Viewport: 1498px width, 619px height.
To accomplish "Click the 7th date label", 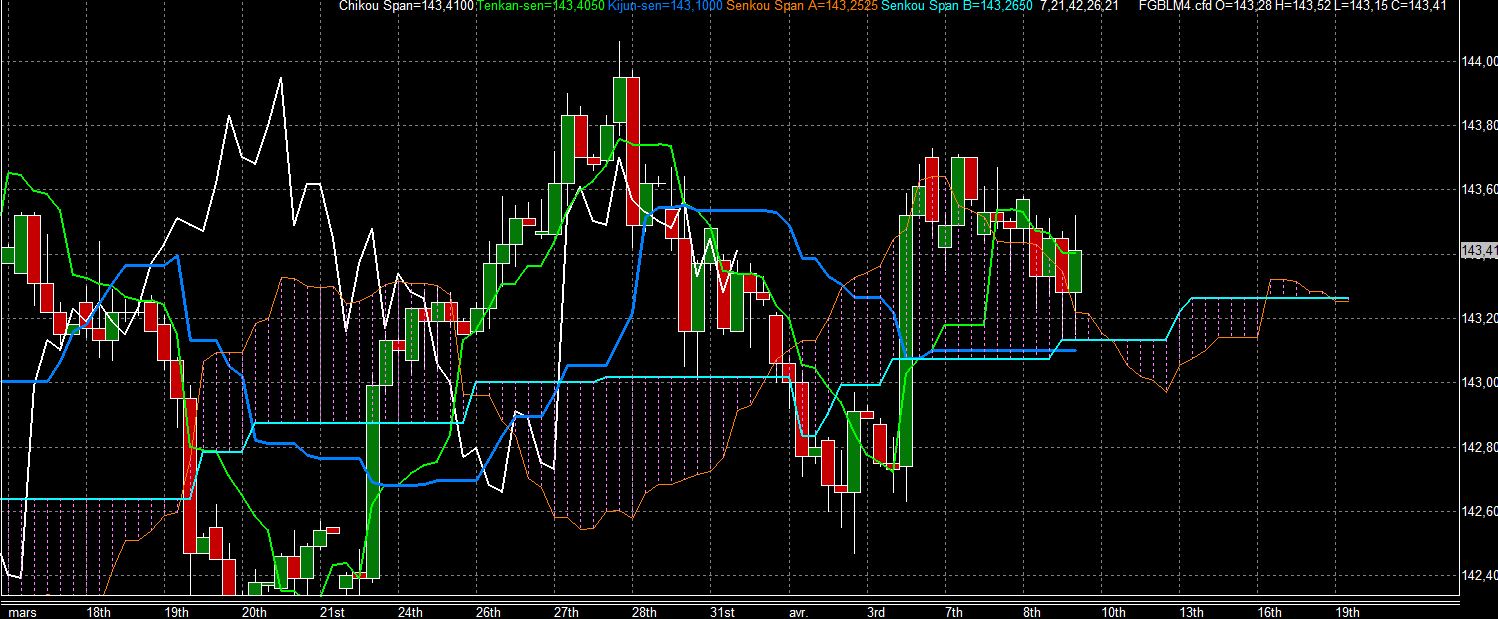I will point(954,612).
